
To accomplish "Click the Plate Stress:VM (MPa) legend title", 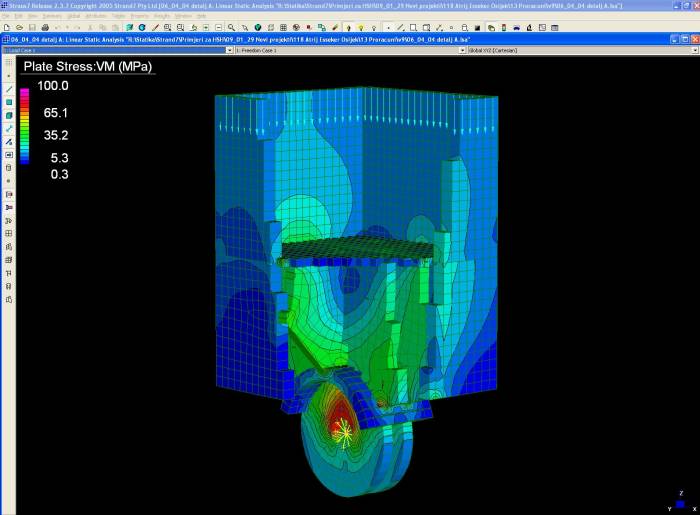I will pyautogui.click(x=86, y=66).
